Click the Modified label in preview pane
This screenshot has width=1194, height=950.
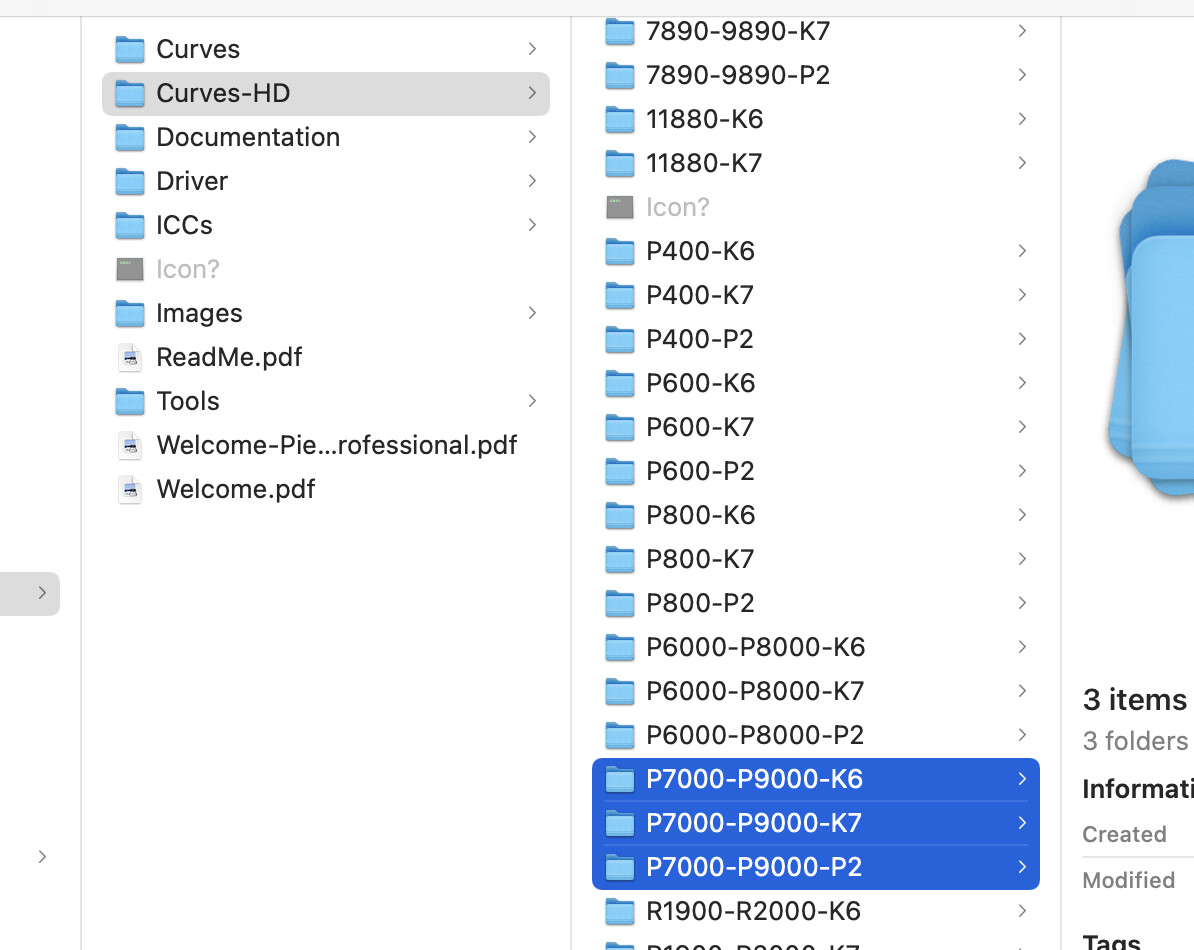coord(1129,880)
